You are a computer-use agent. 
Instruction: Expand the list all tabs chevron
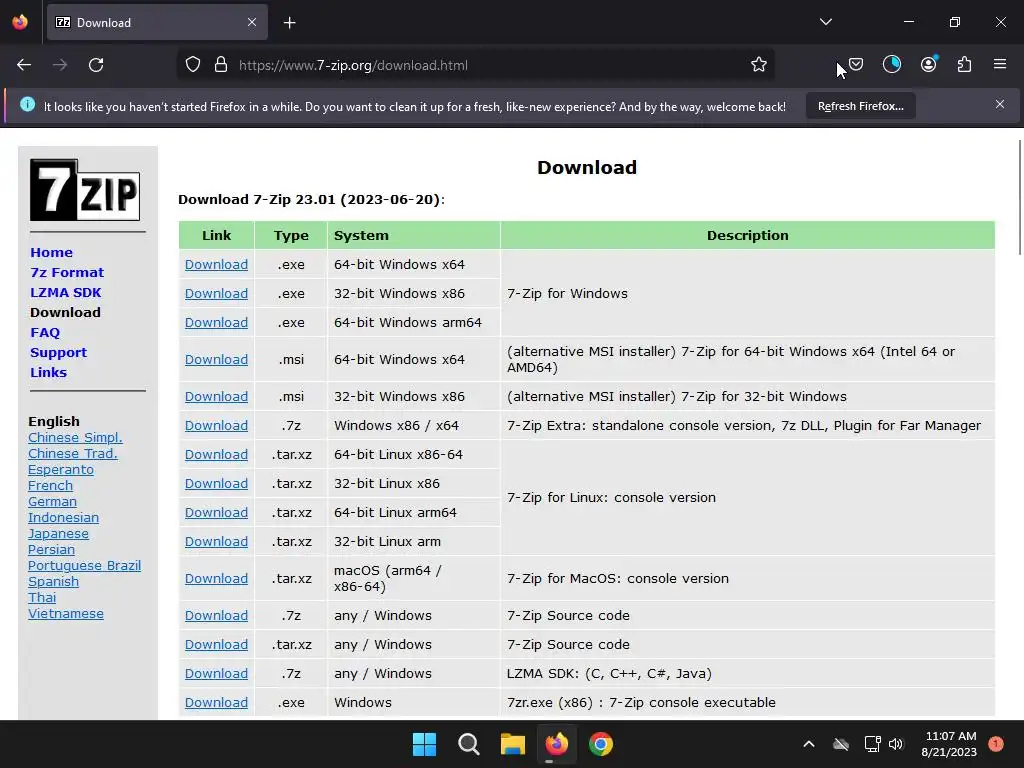click(826, 22)
